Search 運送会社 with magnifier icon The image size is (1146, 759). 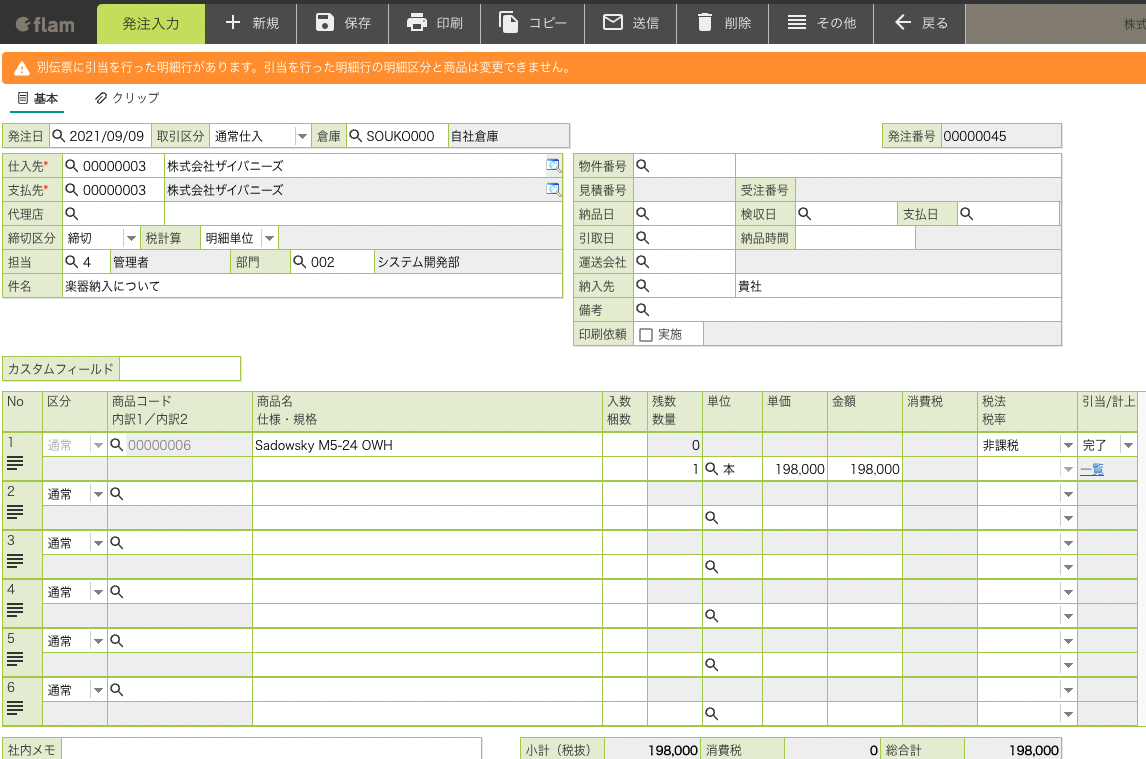[642, 262]
